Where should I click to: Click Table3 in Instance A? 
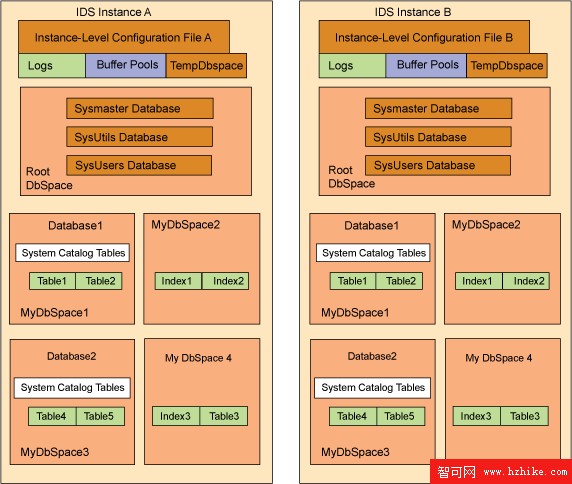[x=224, y=416]
